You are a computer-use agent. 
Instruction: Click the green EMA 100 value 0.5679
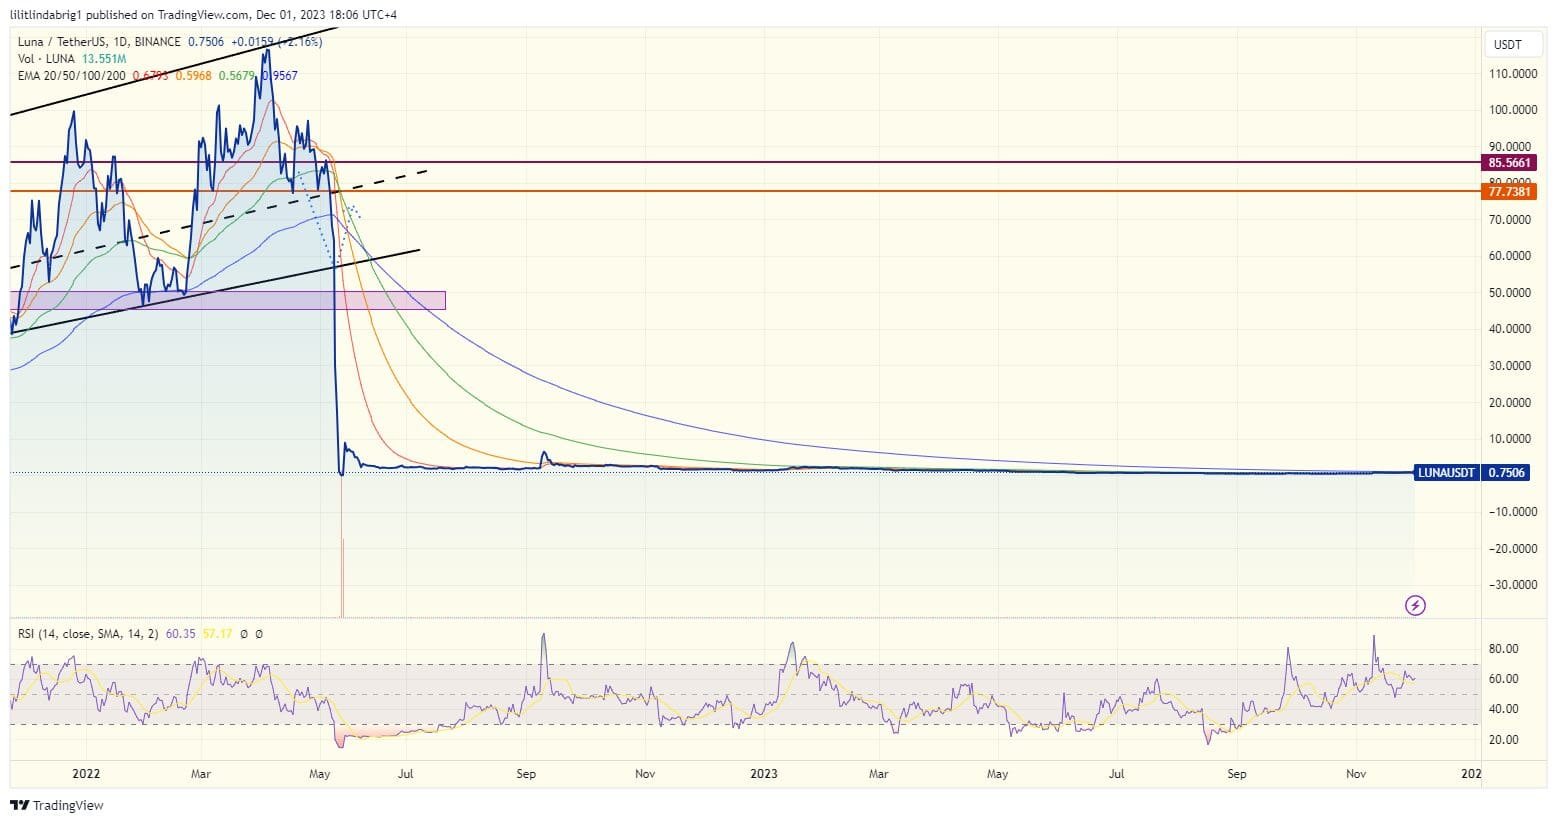pyautogui.click(x=236, y=76)
